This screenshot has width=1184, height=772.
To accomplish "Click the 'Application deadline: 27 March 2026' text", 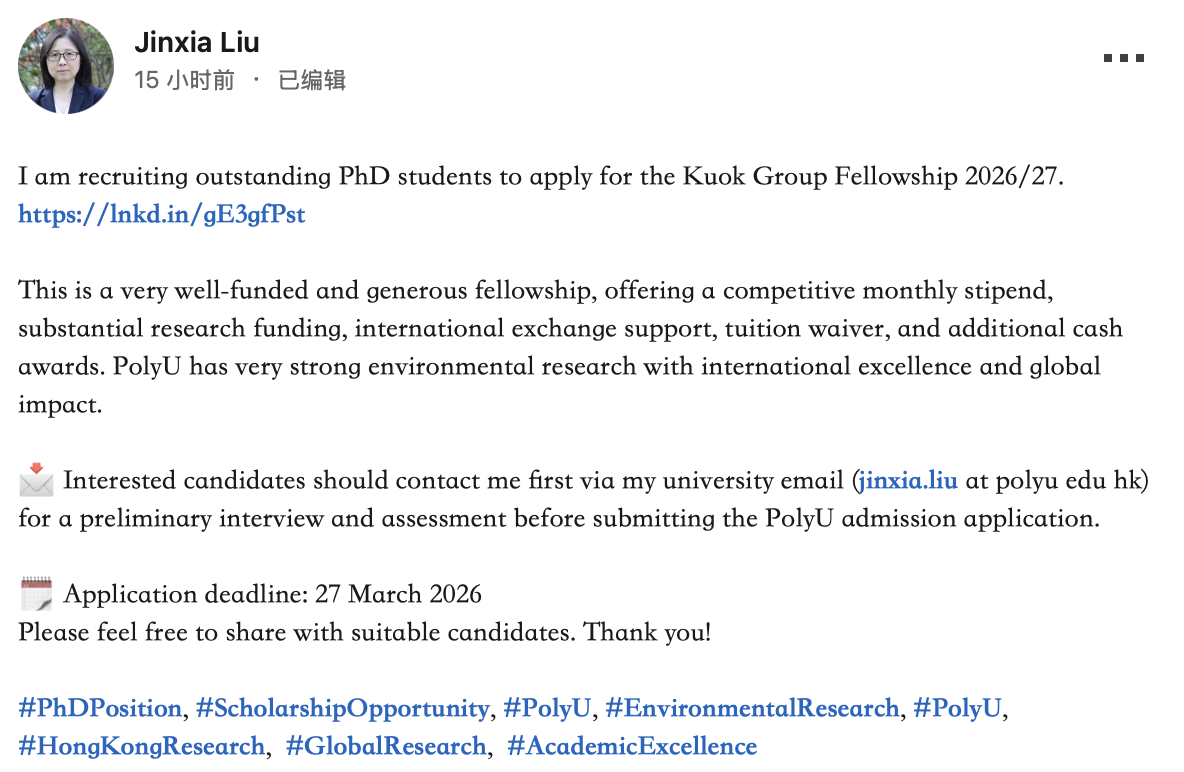I will [272, 594].
